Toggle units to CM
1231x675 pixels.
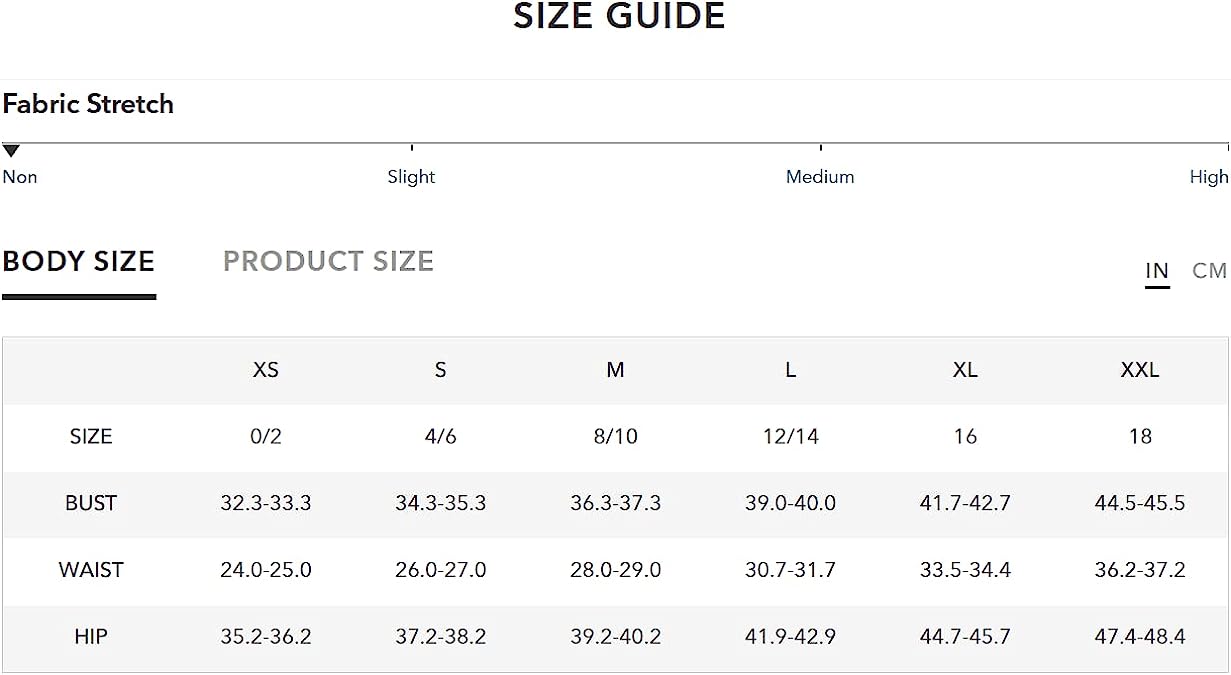(1209, 270)
